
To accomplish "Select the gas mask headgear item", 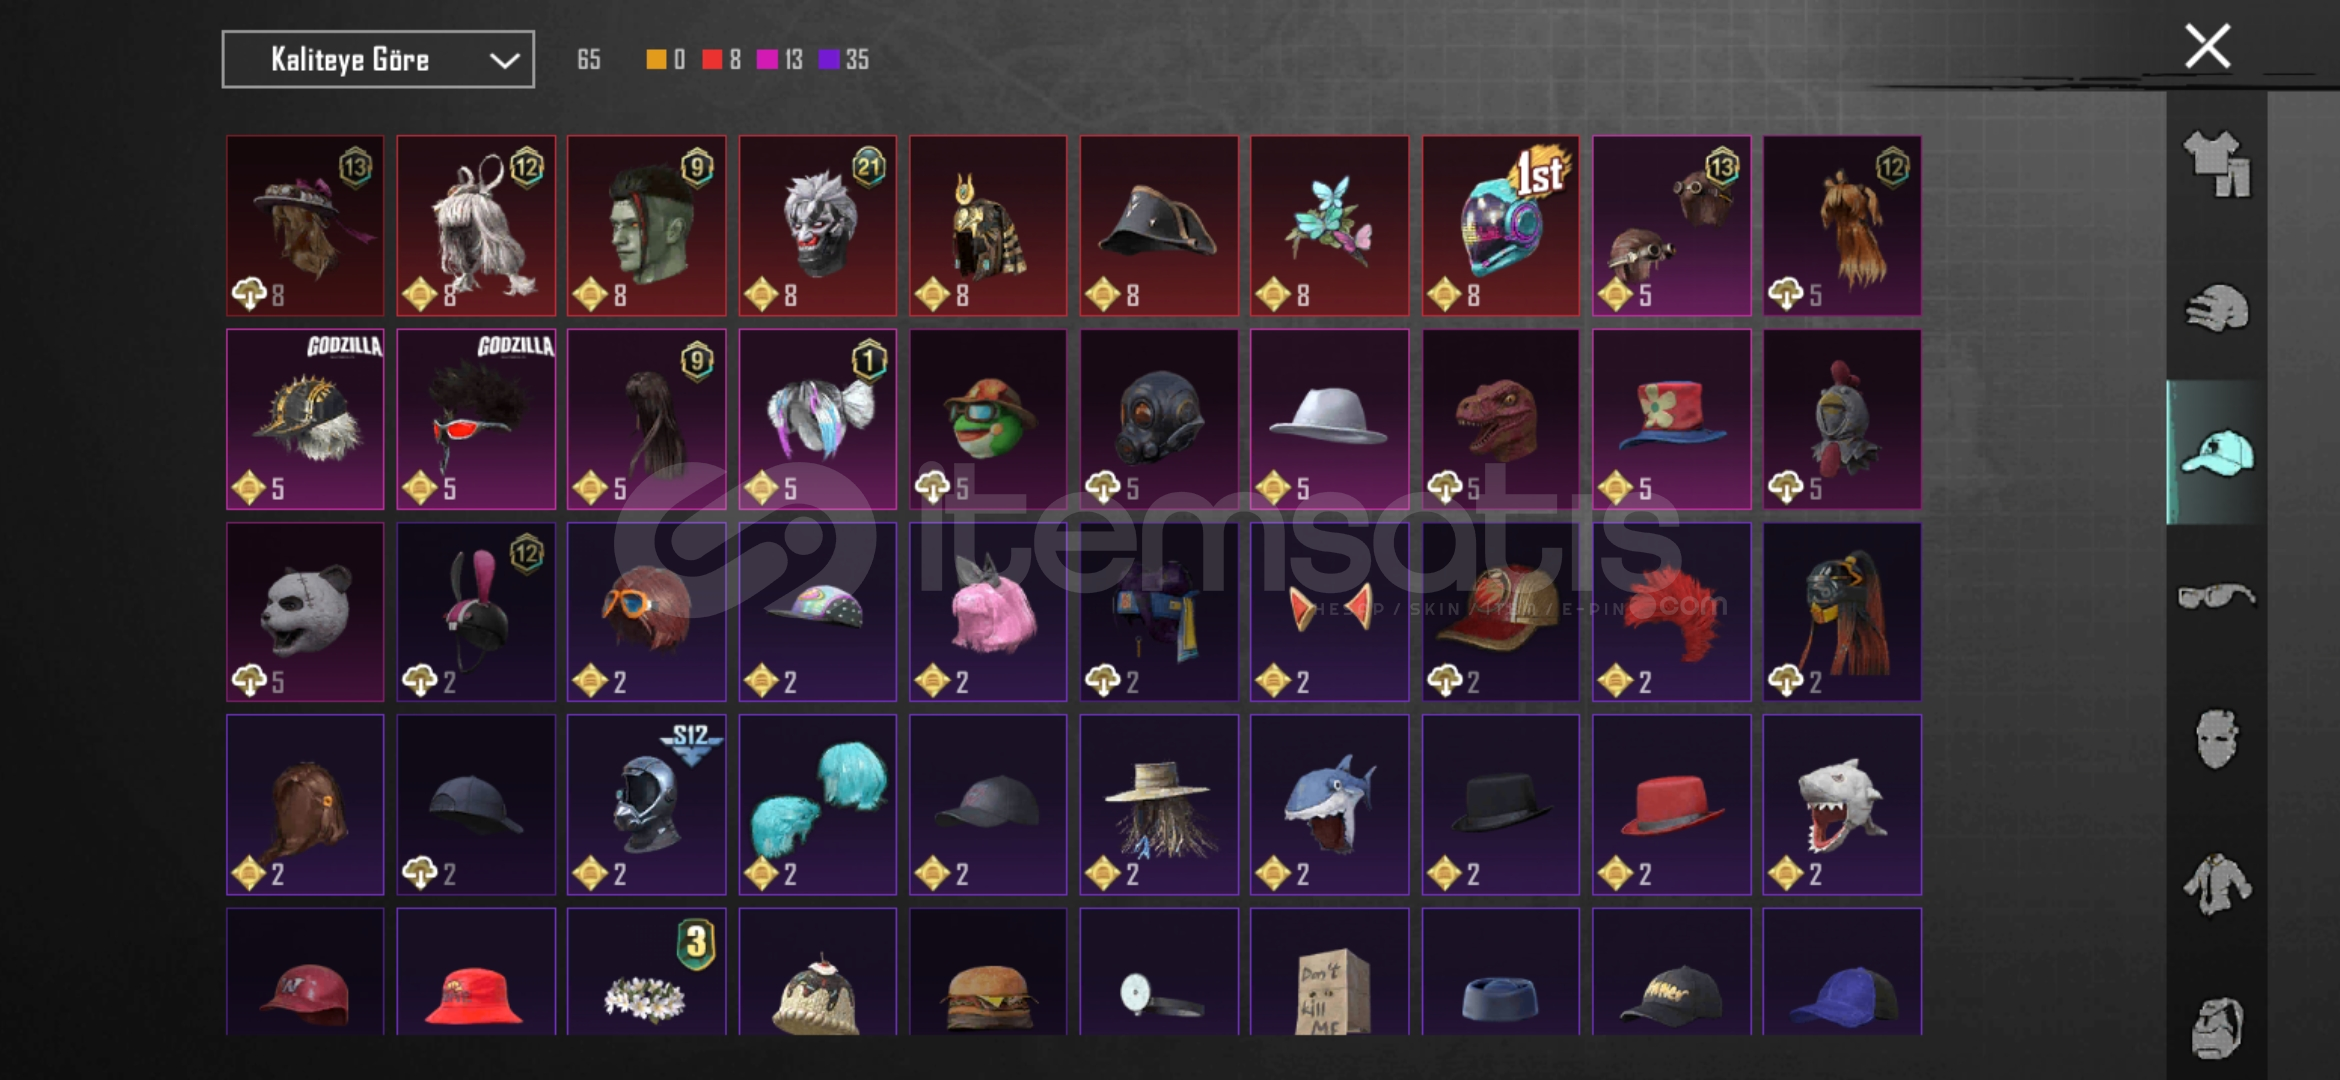I will tap(1159, 419).
